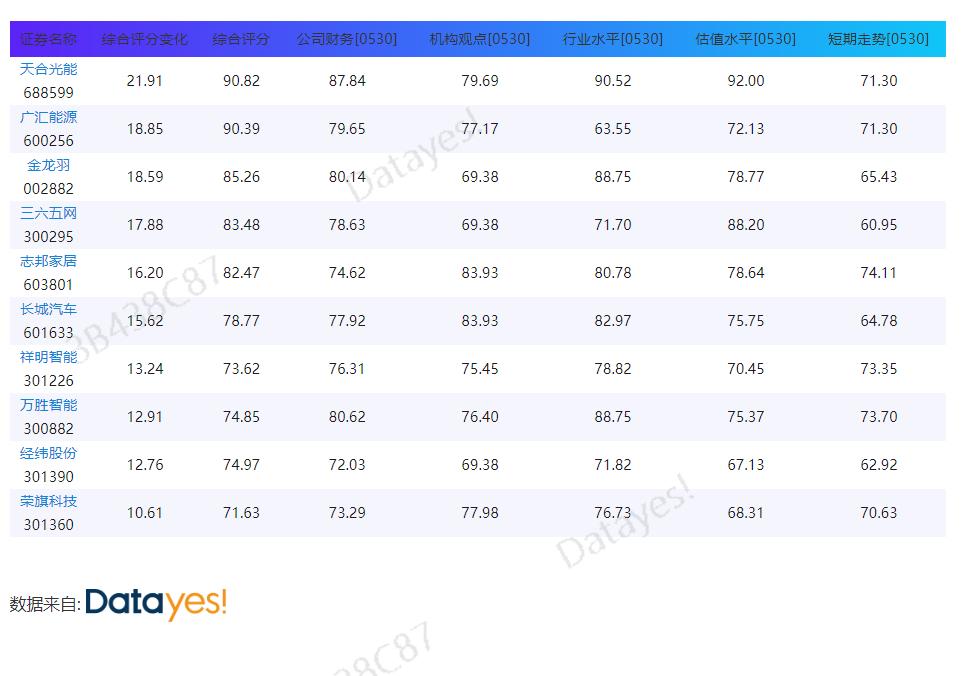Image resolution: width=961 pixels, height=676 pixels.
Task: Open the 三六五网 stock link
Action: (48, 213)
